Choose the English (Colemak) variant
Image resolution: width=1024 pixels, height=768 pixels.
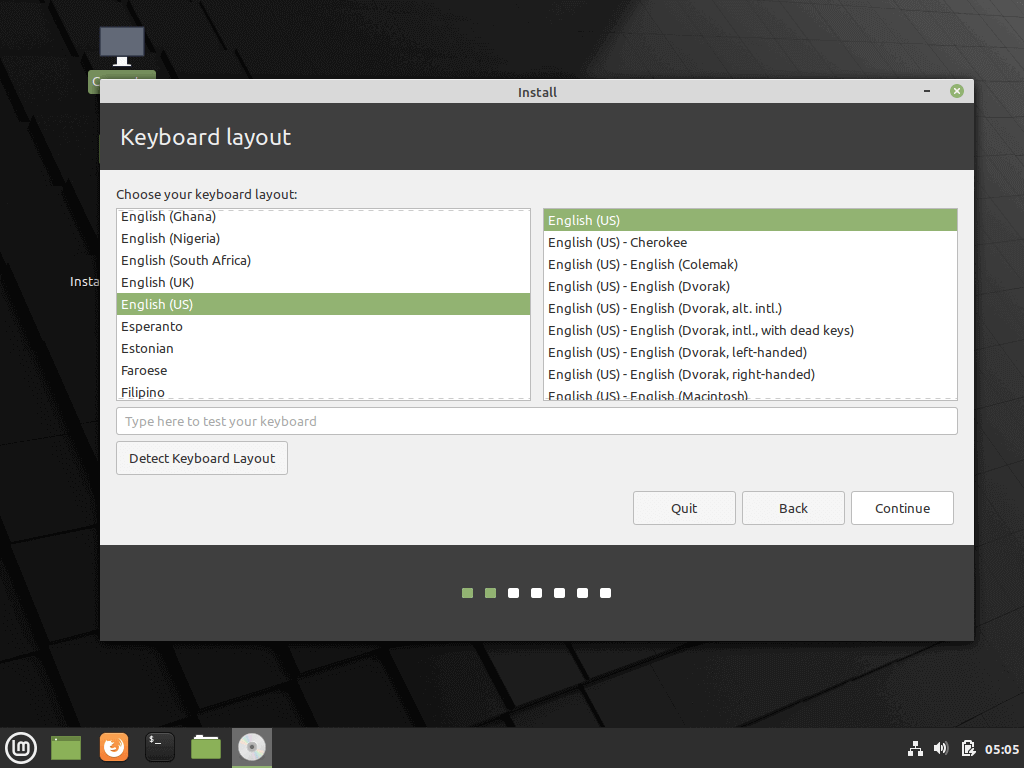coord(642,264)
